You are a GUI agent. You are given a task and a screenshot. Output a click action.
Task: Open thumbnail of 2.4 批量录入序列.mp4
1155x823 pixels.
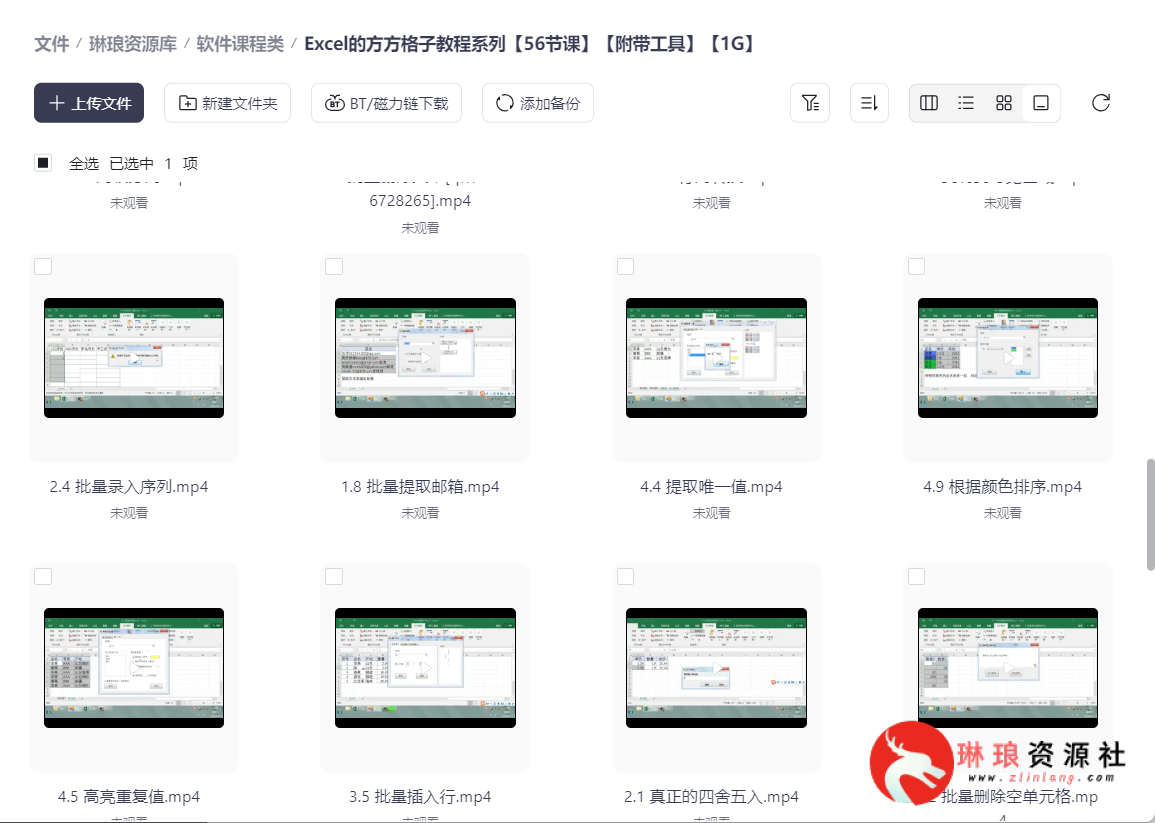(134, 358)
